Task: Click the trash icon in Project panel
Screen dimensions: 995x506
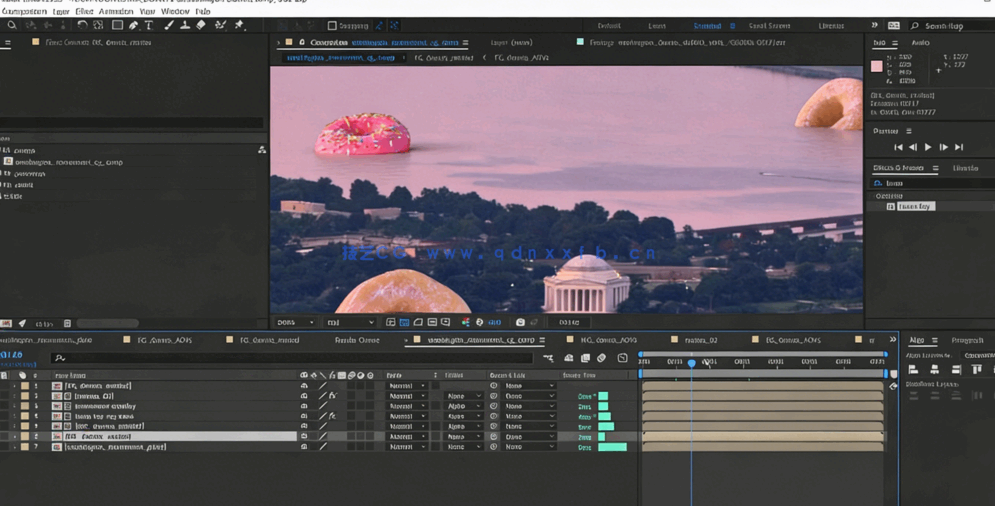Action: coord(67,324)
